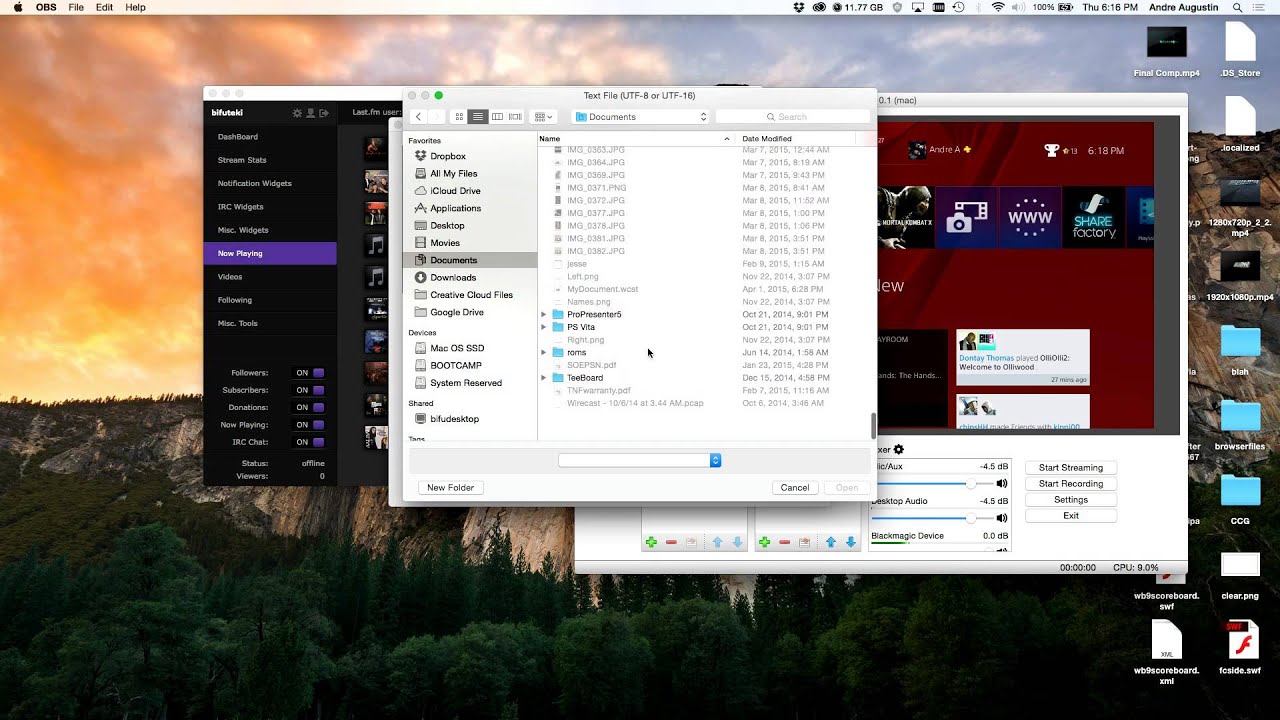This screenshot has height=720, width=1280.
Task: Click Start Recording in OBS
Action: pyautogui.click(x=1070, y=483)
